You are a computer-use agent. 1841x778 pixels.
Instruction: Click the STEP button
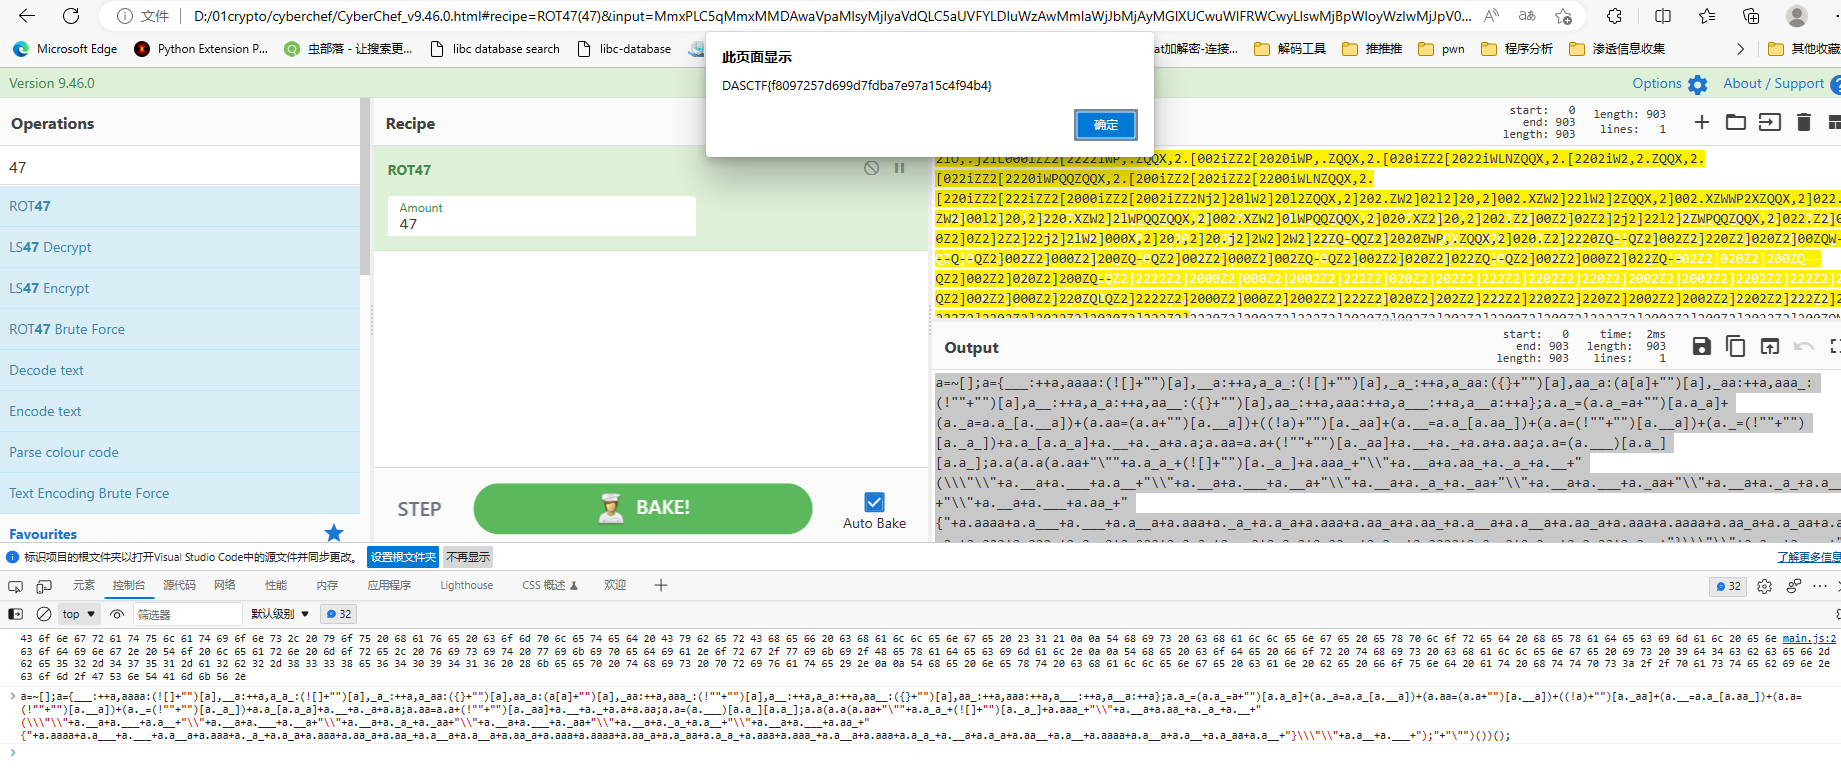point(419,509)
